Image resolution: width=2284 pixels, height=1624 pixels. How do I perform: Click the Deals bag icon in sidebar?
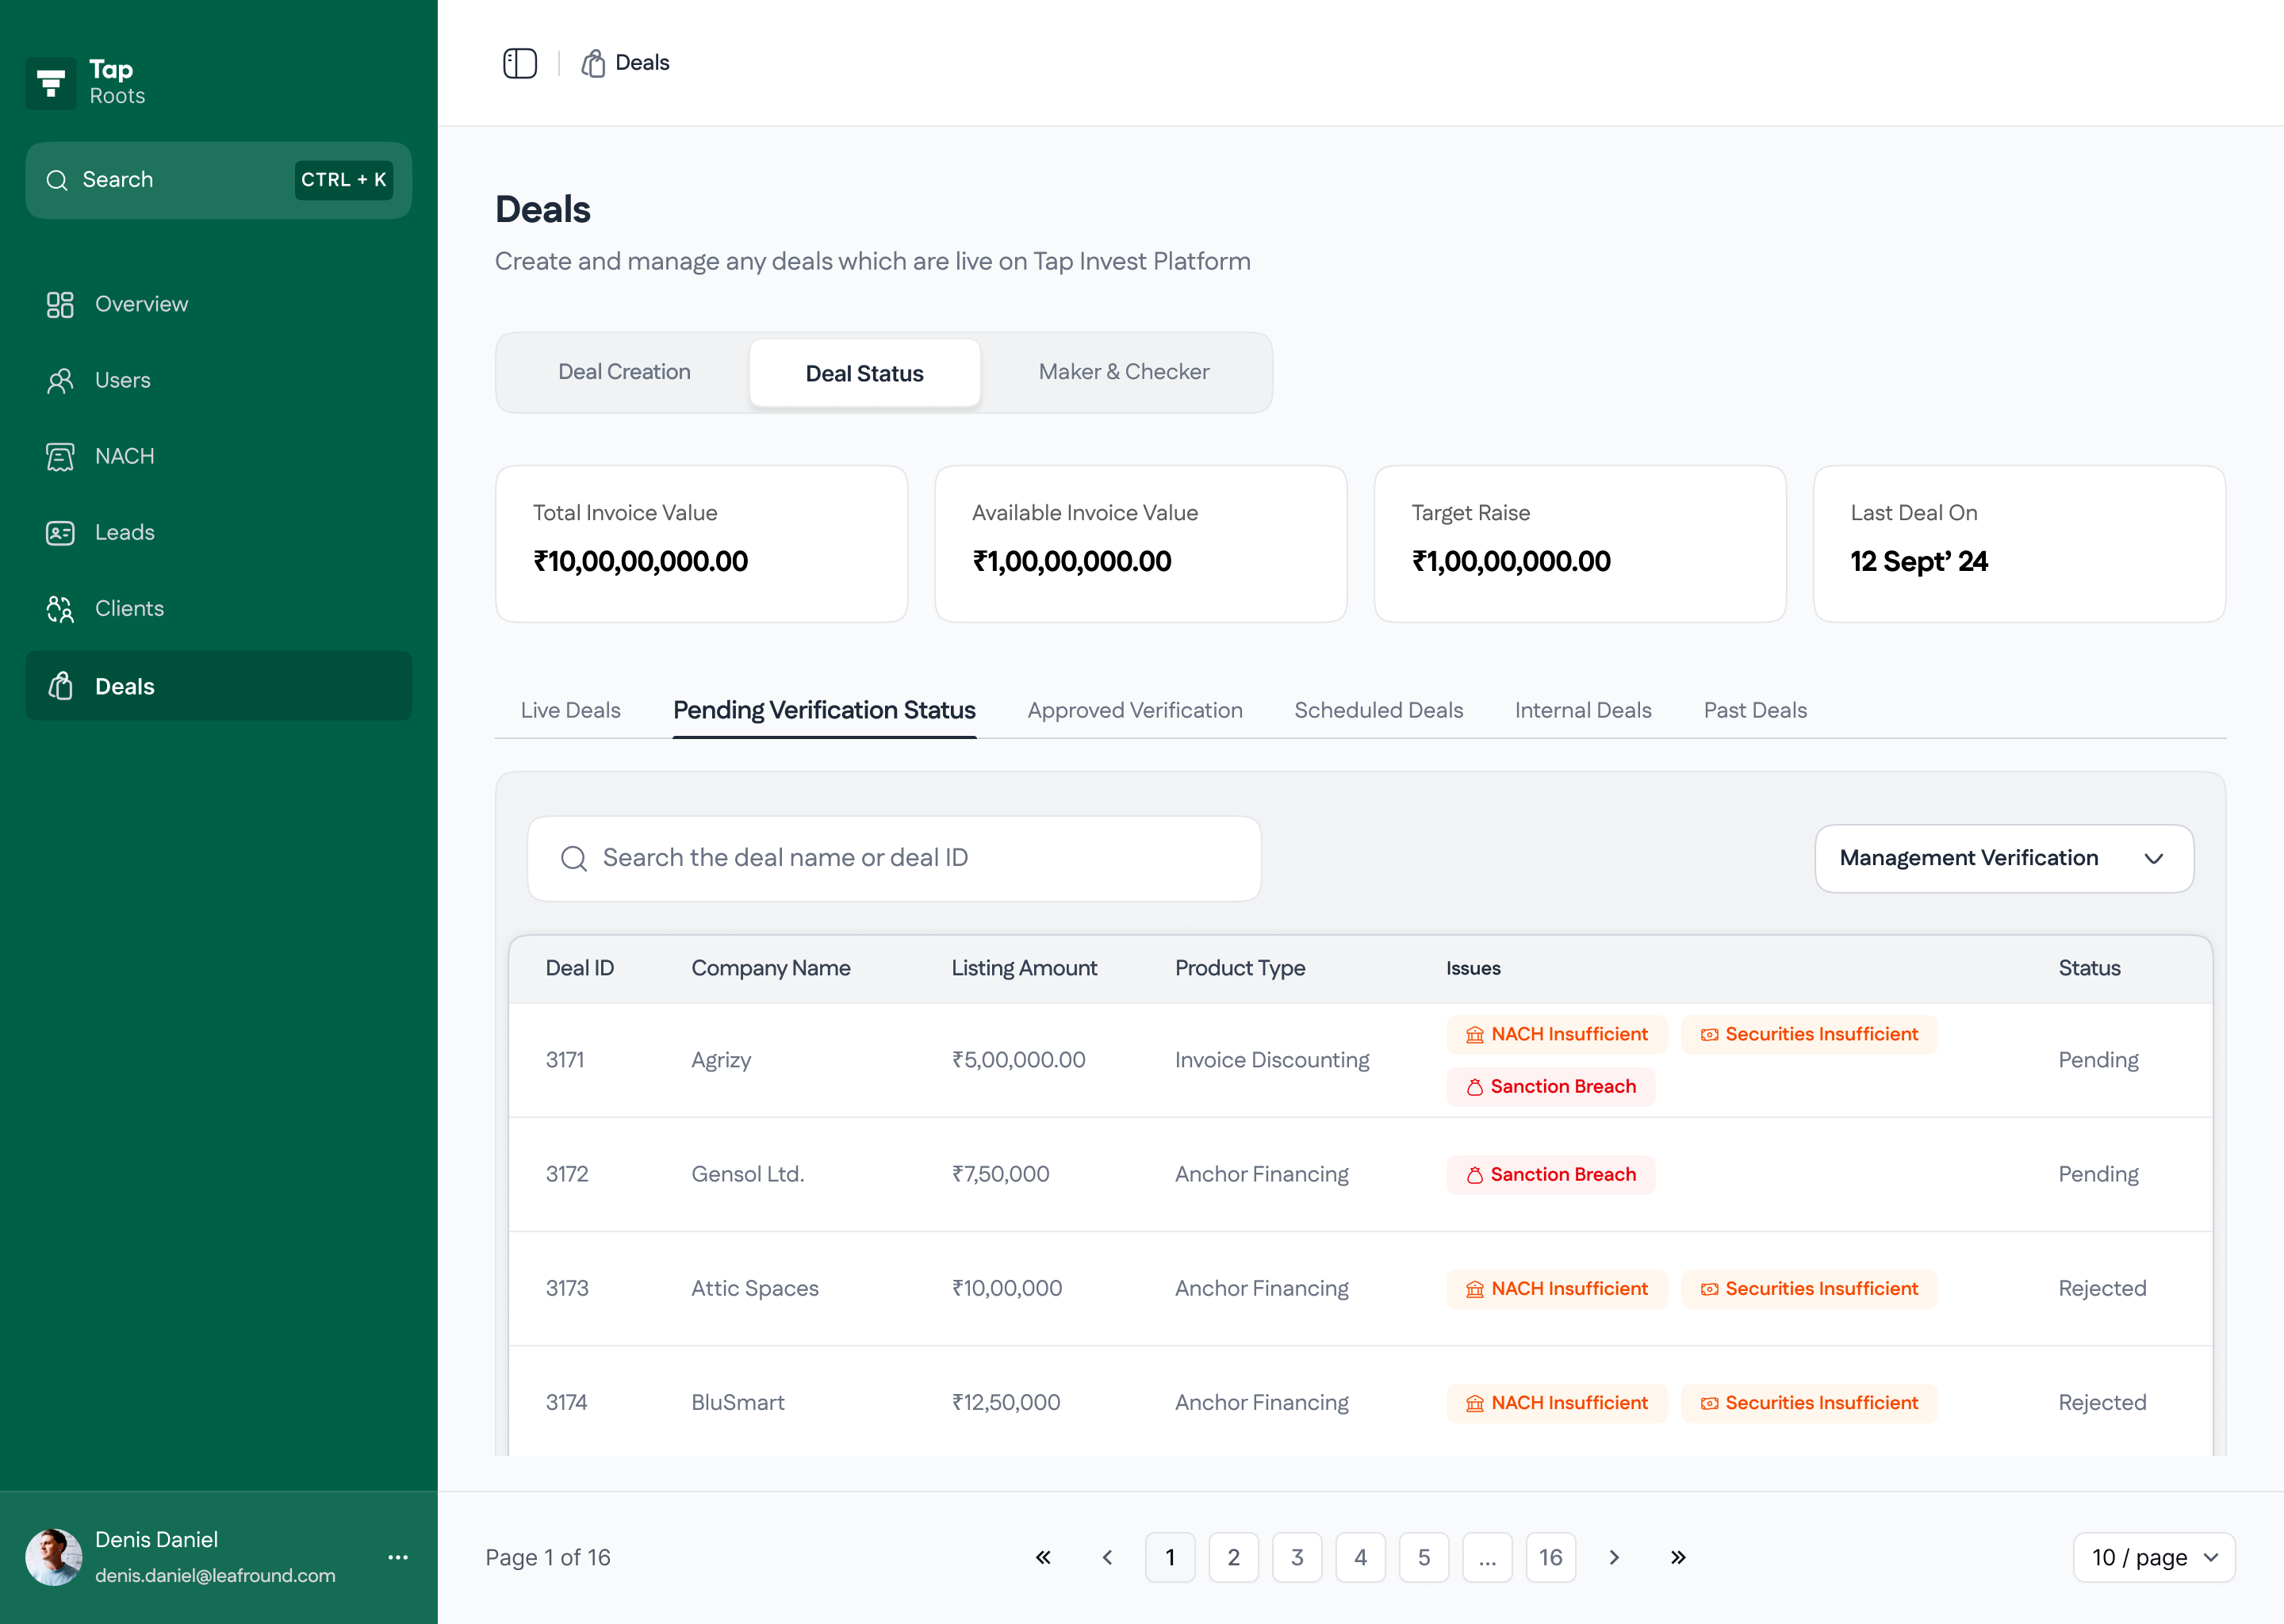click(x=60, y=686)
